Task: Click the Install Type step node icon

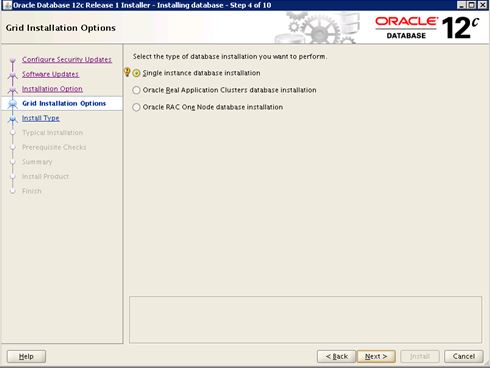Action: (13, 119)
